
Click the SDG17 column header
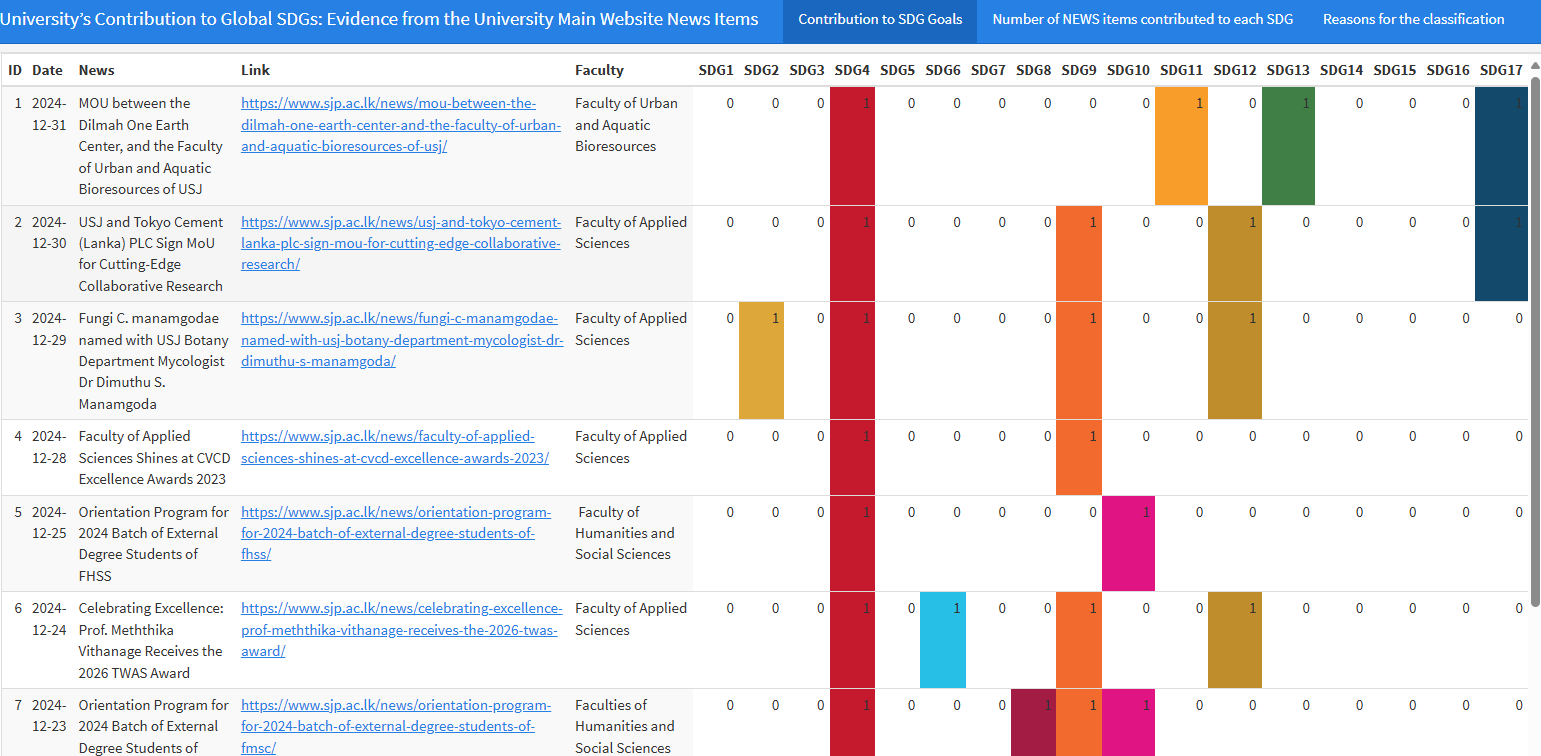pos(1501,70)
